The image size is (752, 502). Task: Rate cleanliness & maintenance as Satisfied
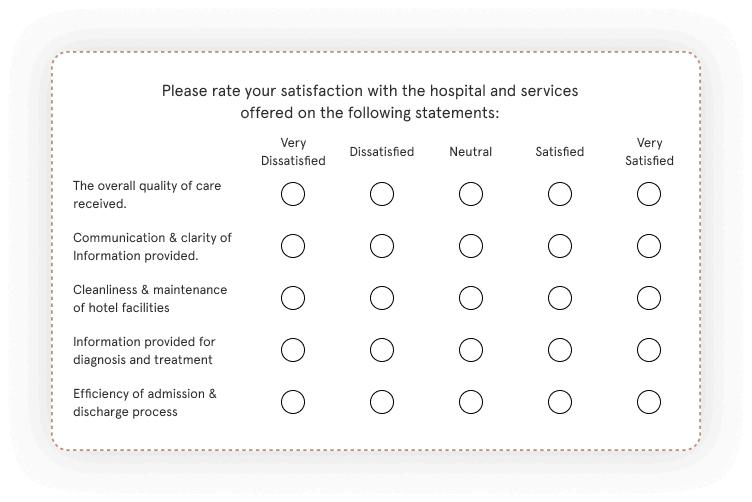click(x=560, y=298)
